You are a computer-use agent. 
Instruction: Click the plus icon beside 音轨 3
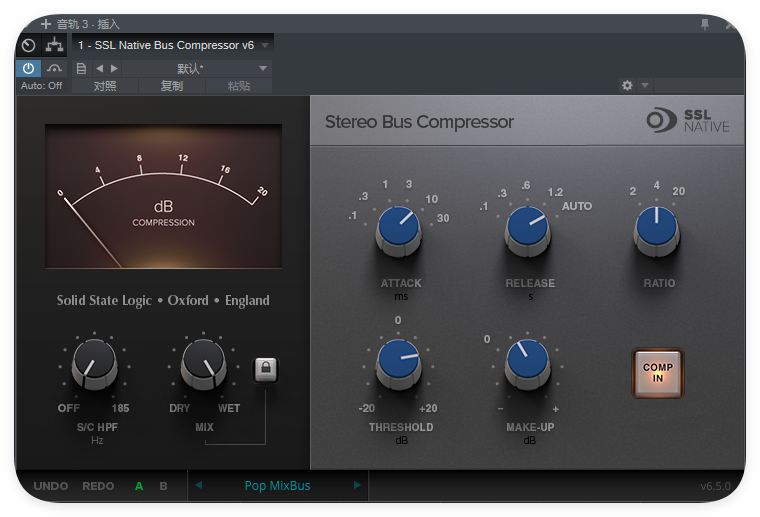coord(46,24)
